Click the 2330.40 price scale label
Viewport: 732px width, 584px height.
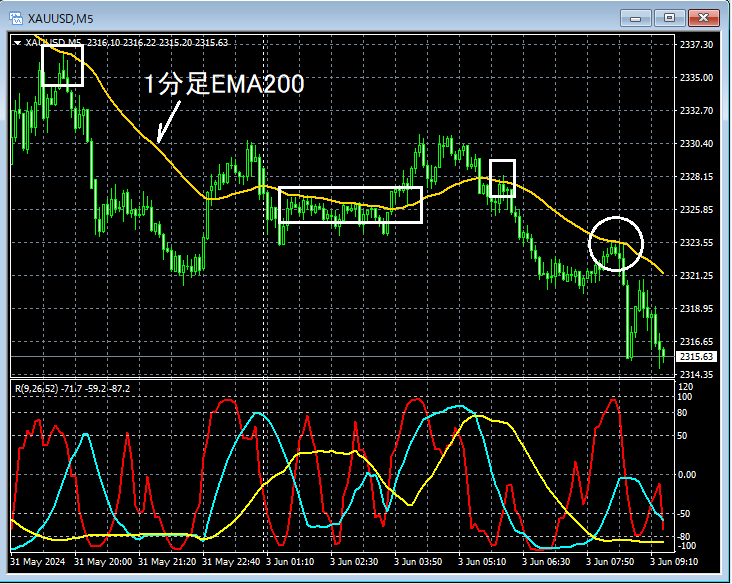[x=697, y=143]
